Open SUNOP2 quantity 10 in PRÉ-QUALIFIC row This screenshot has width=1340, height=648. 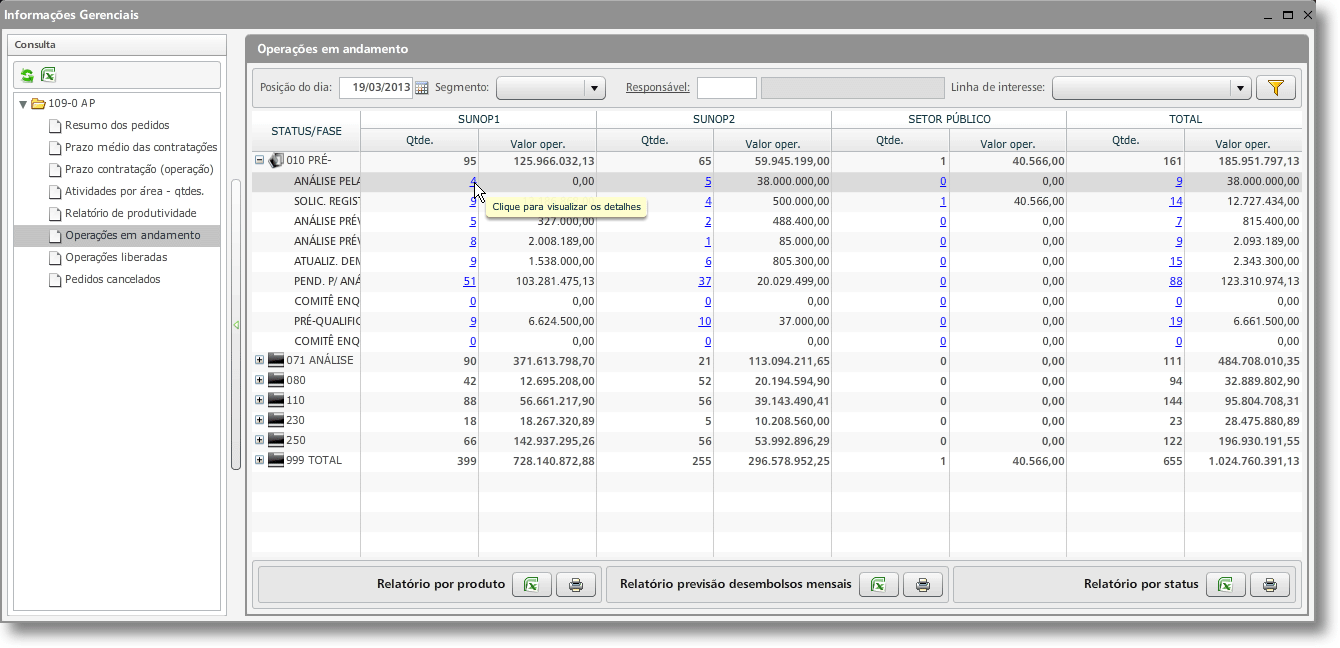click(x=705, y=321)
